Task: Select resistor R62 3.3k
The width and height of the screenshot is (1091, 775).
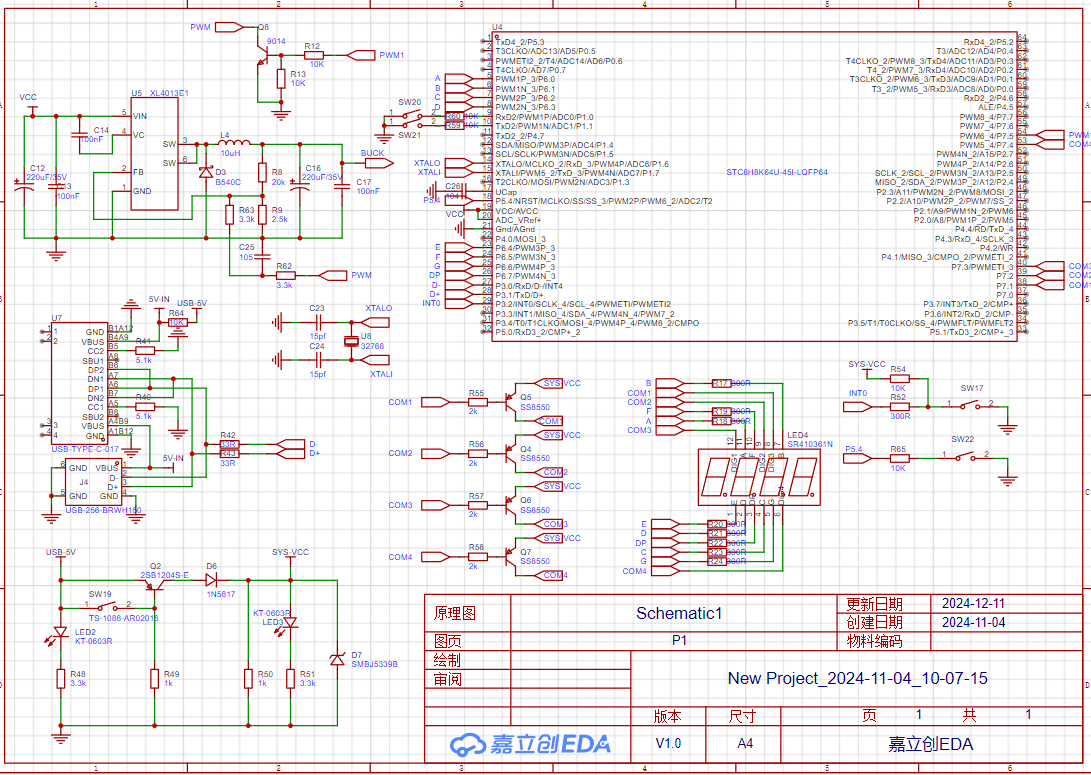Action: 285,275
